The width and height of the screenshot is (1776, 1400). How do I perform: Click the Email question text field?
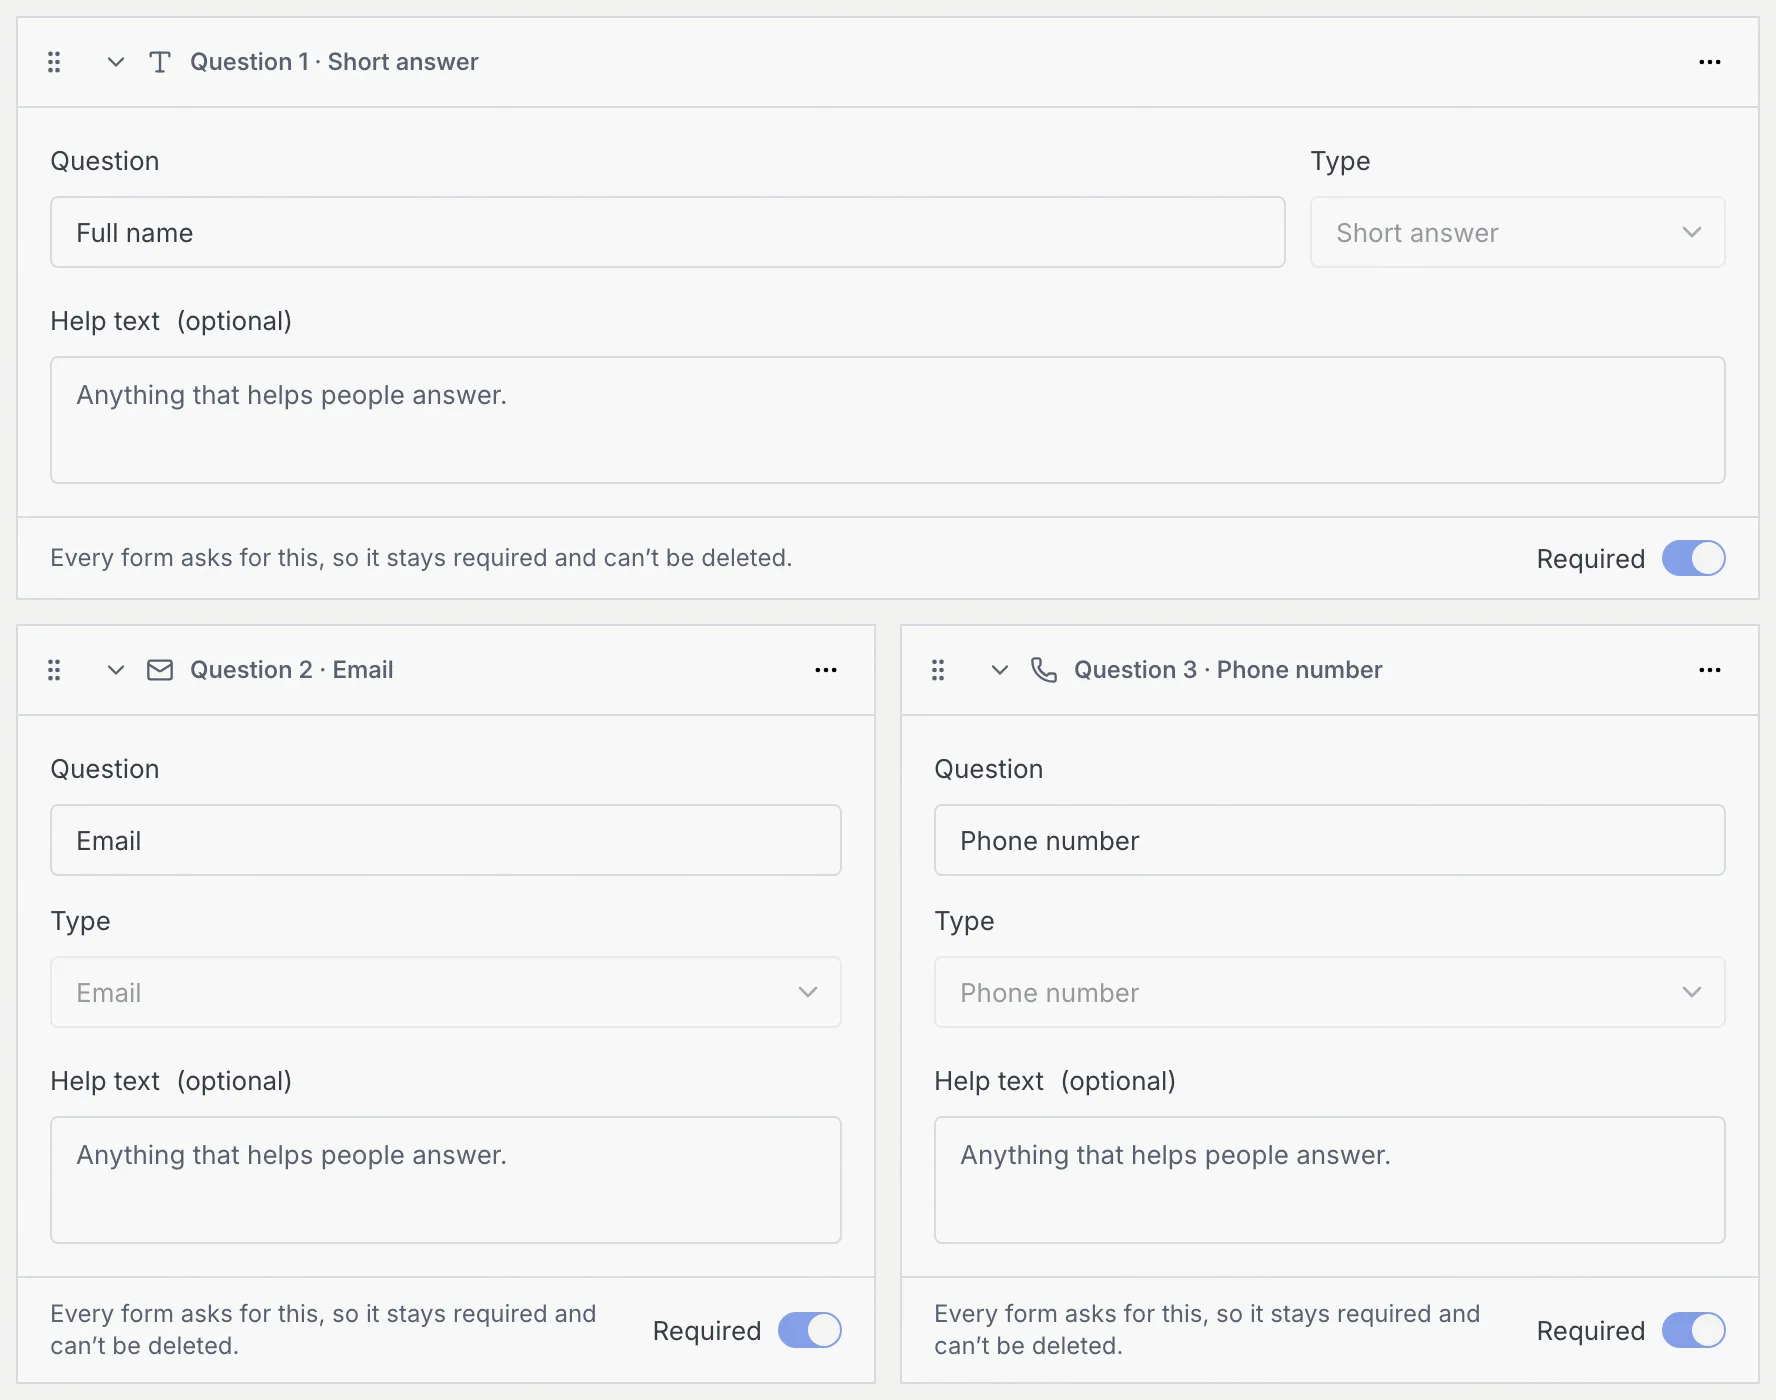(x=446, y=840)
